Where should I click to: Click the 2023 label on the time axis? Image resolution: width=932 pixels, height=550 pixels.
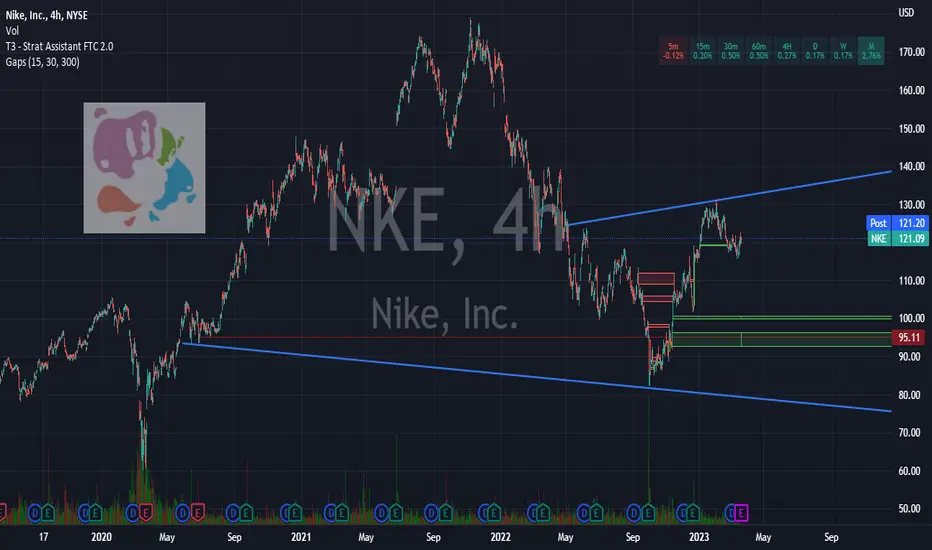tap(699, 537)
